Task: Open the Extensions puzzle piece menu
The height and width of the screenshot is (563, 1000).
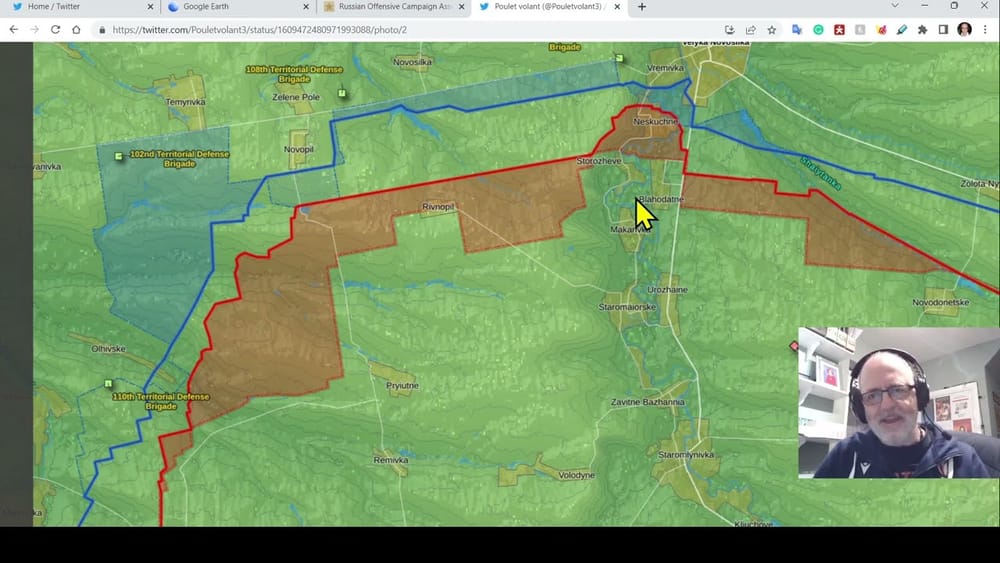Action: coord(922,30)
